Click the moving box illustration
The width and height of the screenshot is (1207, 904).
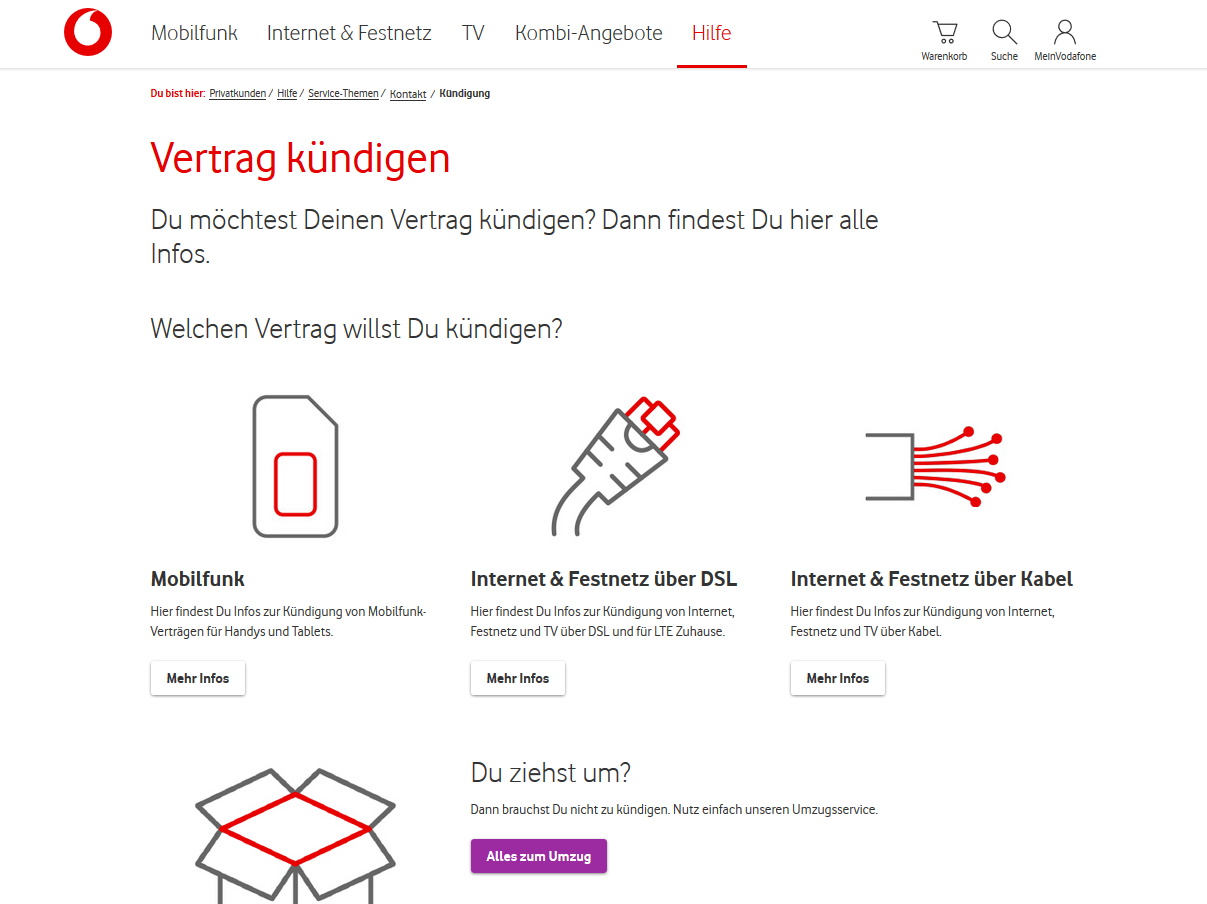click(295, 836)
